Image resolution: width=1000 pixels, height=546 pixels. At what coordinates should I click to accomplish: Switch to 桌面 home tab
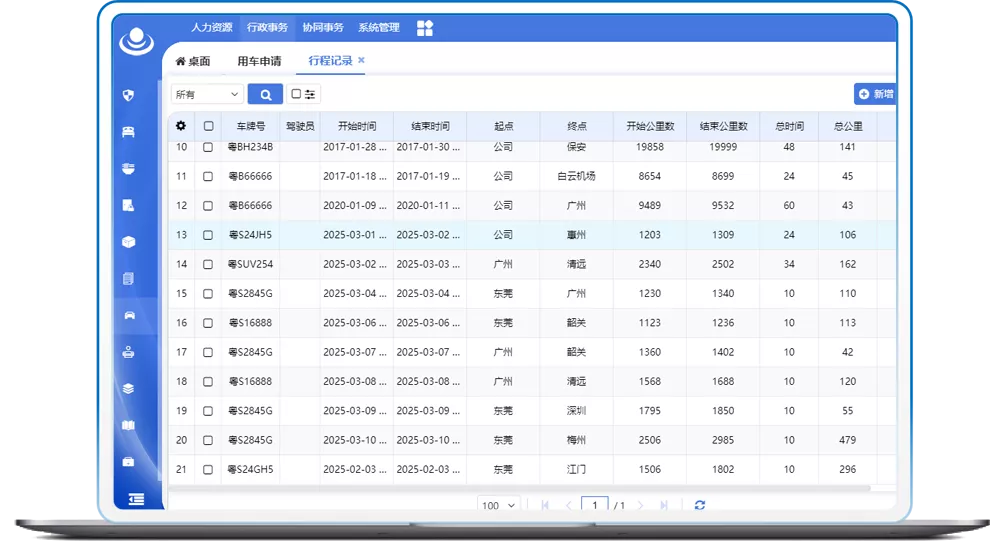(x=193, y=61)
